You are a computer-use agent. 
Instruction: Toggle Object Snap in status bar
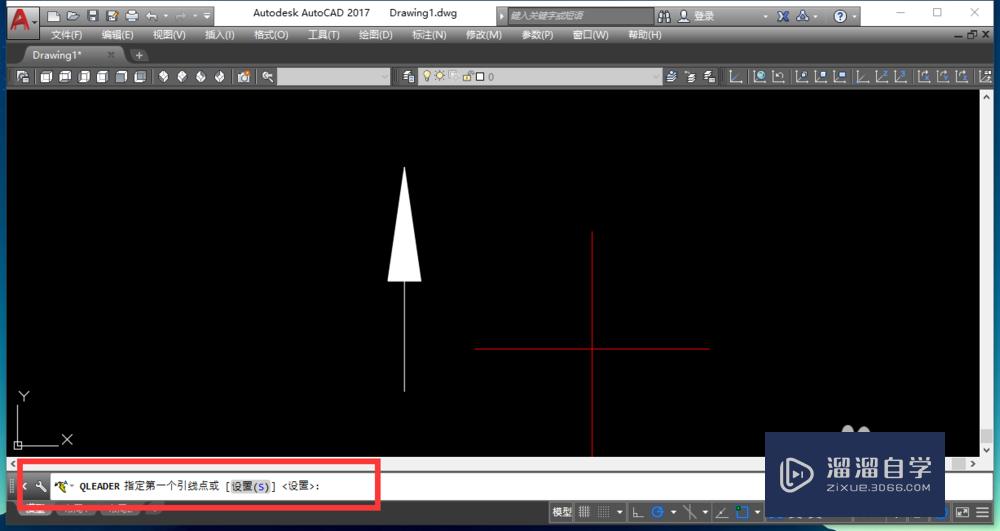(742, 512)
